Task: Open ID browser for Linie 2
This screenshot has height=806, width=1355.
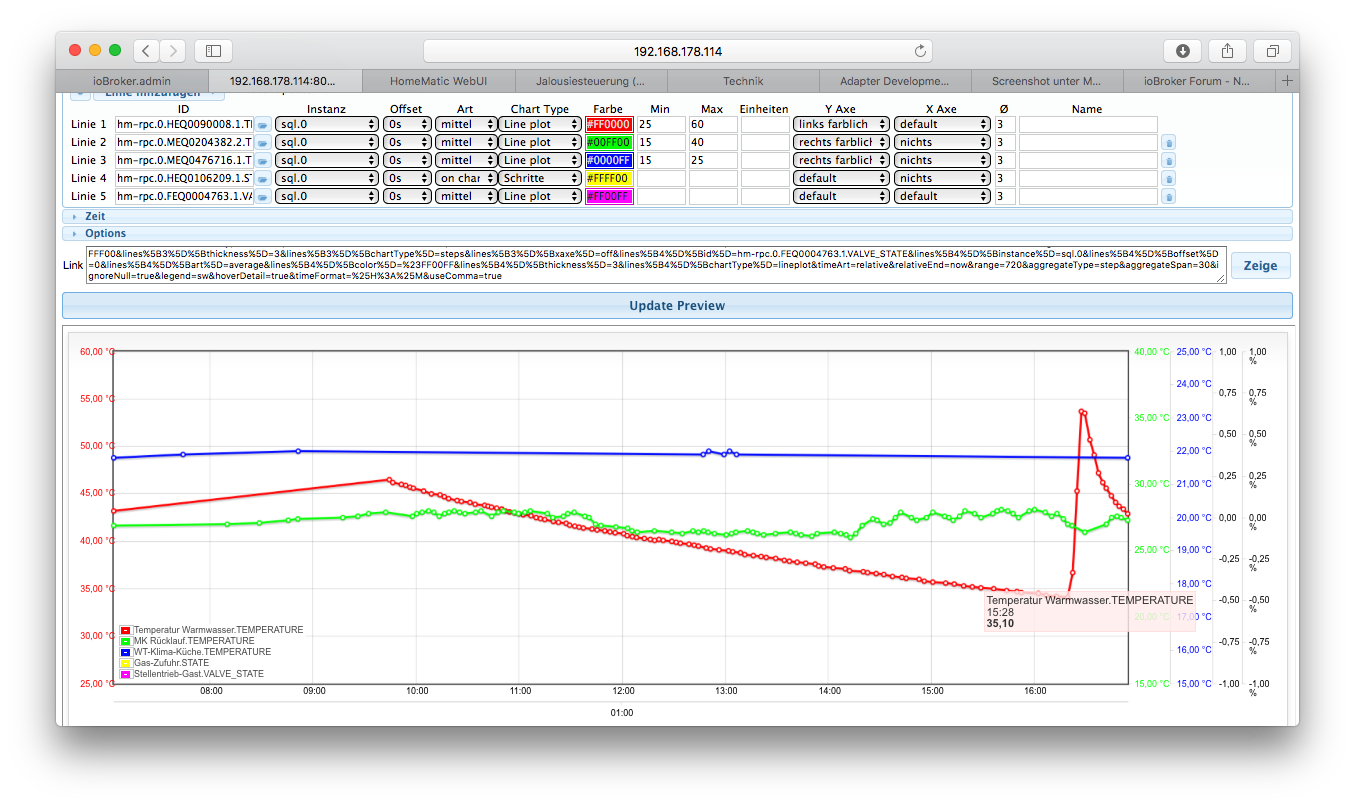Action: 263,143
